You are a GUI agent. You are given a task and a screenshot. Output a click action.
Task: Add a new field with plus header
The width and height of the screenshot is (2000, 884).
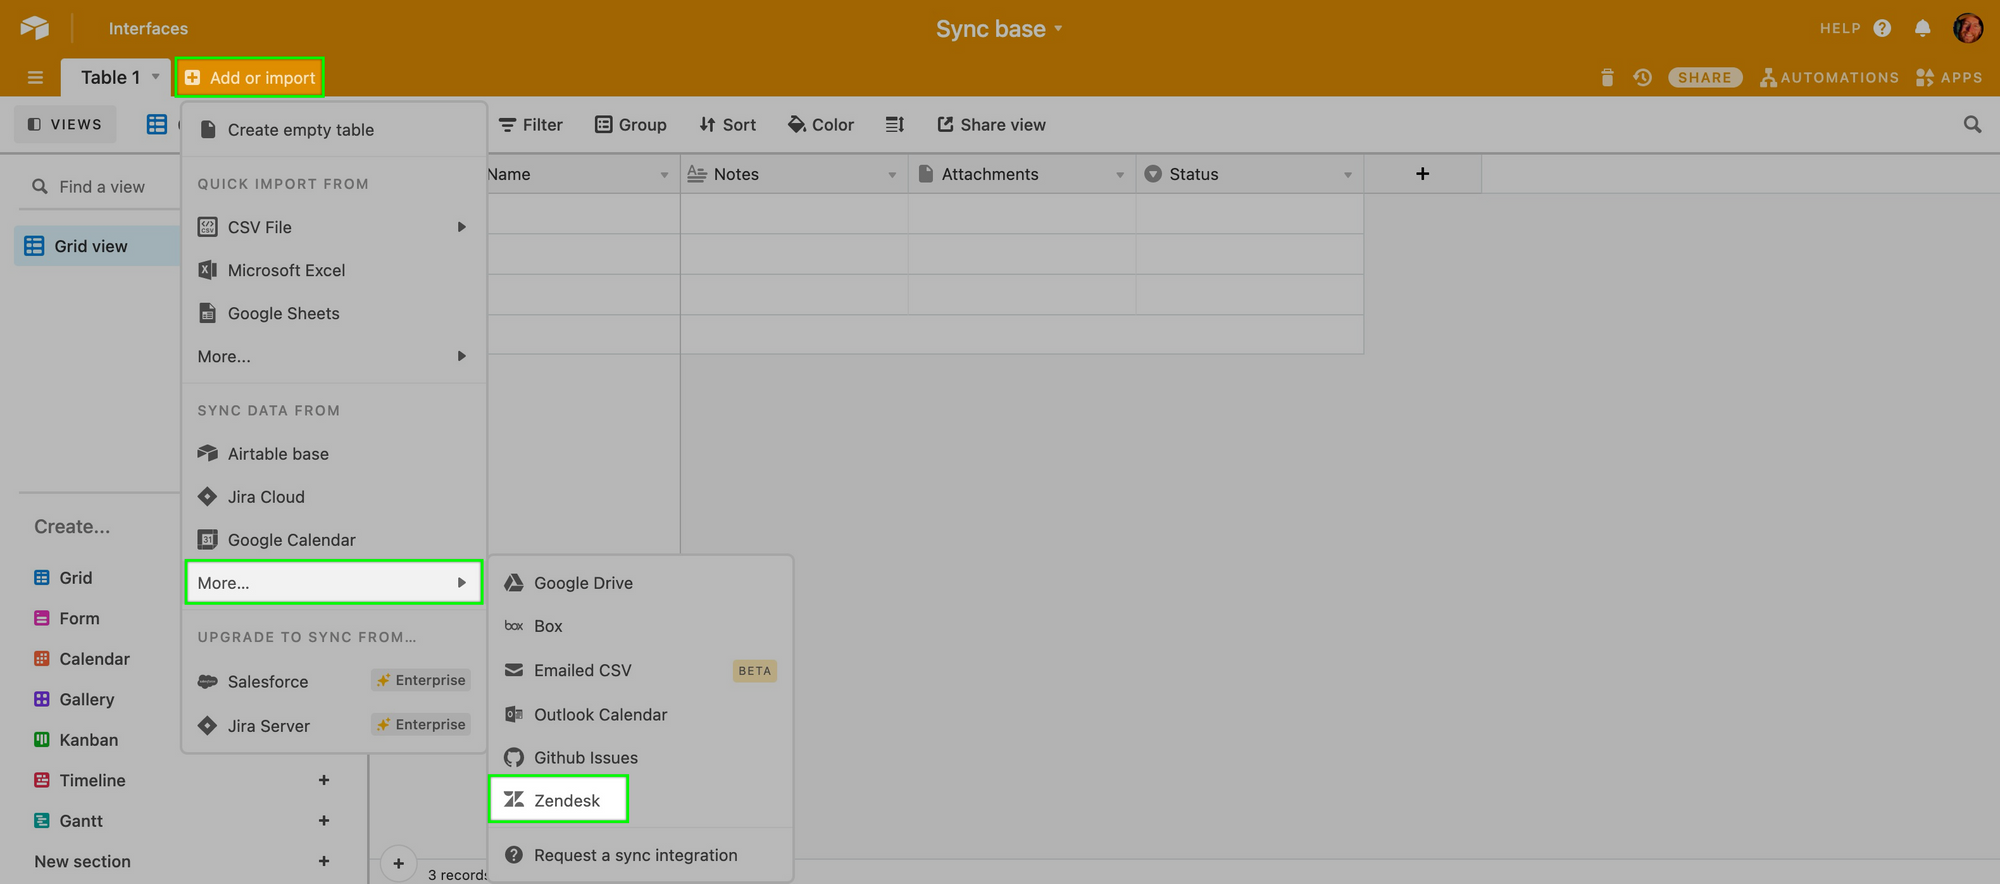1422,174
